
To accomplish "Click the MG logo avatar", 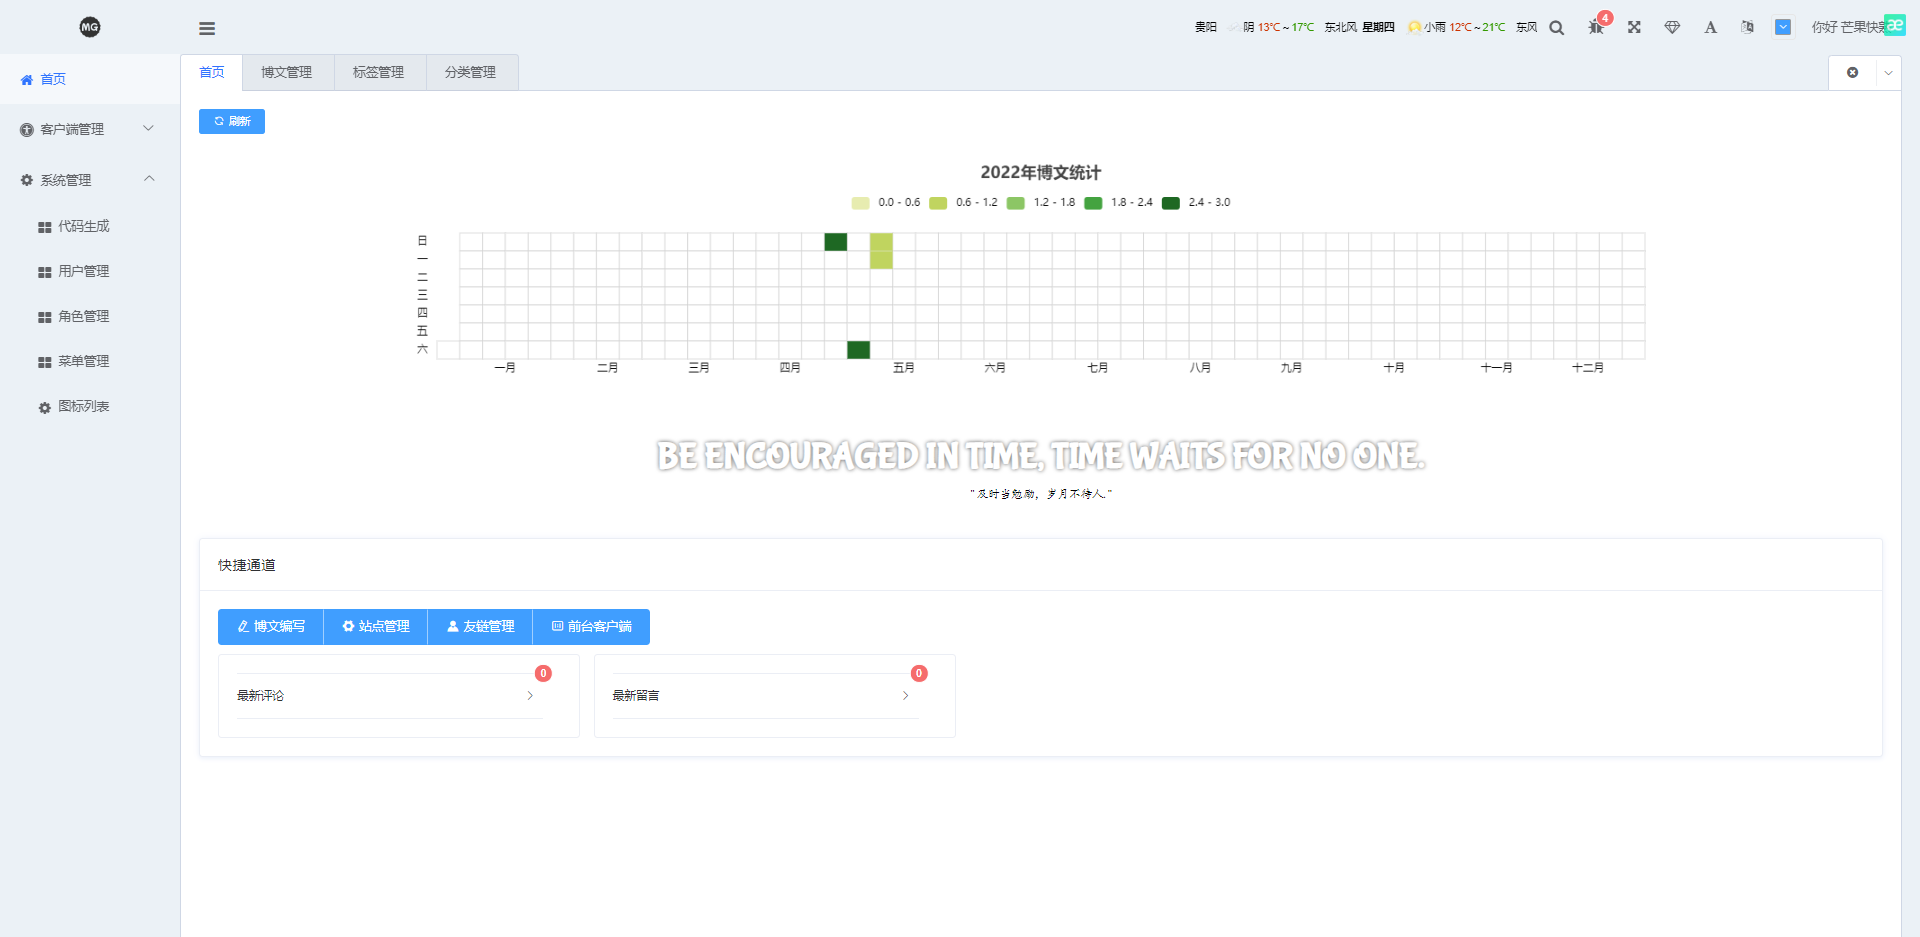I will pyautogui.click(x=90, y=27).
